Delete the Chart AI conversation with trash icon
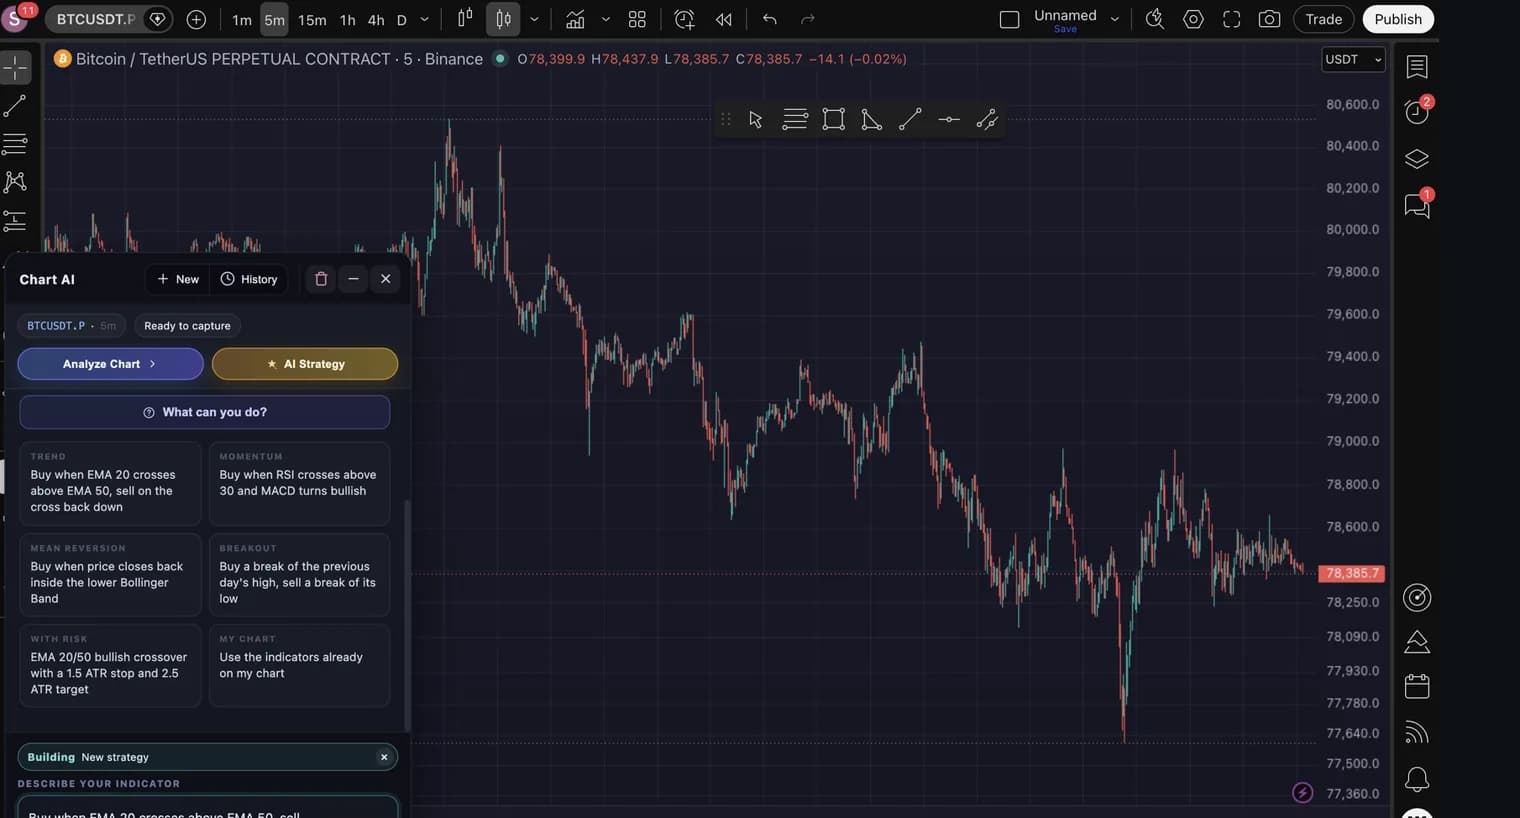This screenshot has height=818, width=1520. pos(321,279)
